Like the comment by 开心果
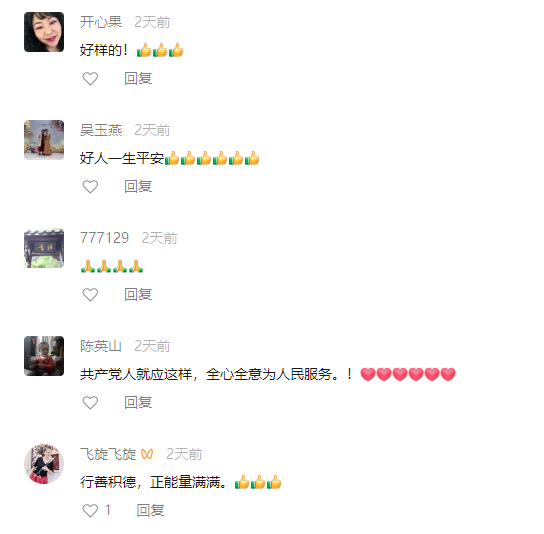This screenshot has width=544, height=534. [90, 79]
